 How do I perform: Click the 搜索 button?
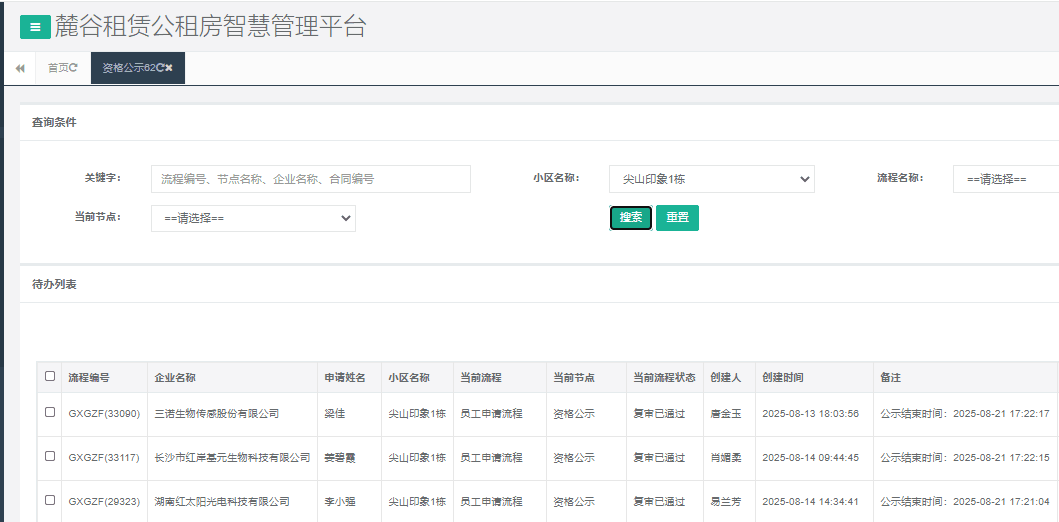pyautogui.click(x=630, y=218)
